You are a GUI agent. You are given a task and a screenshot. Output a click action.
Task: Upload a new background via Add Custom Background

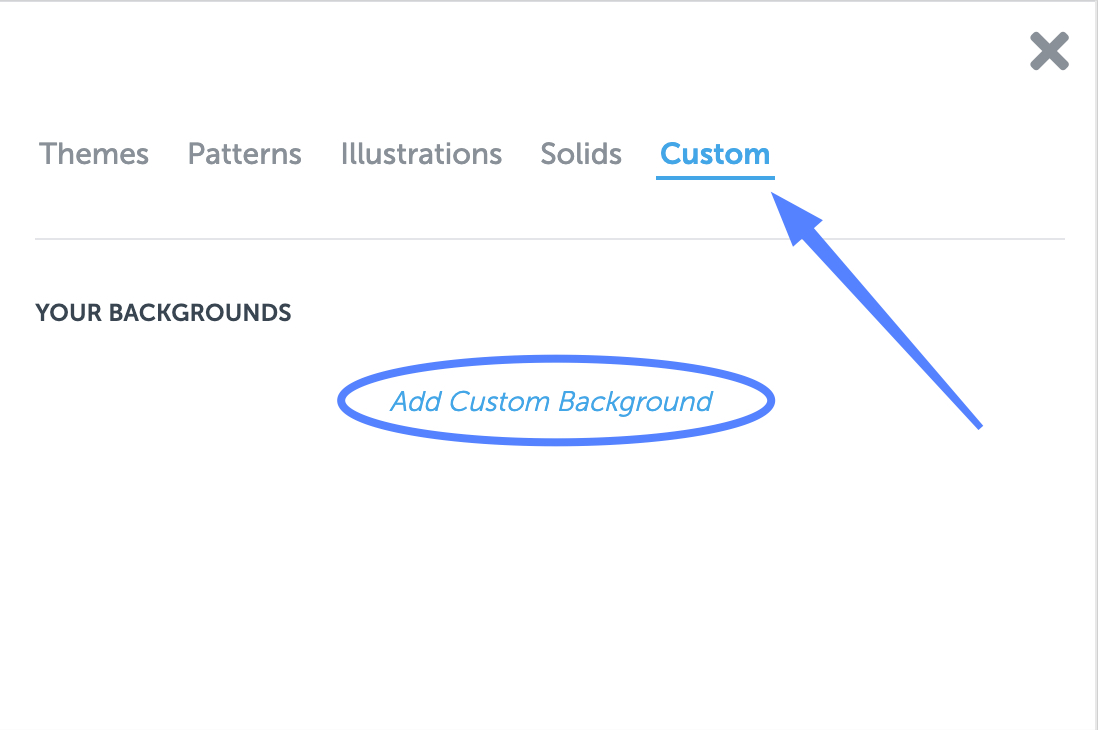click(x=552, y=401)
